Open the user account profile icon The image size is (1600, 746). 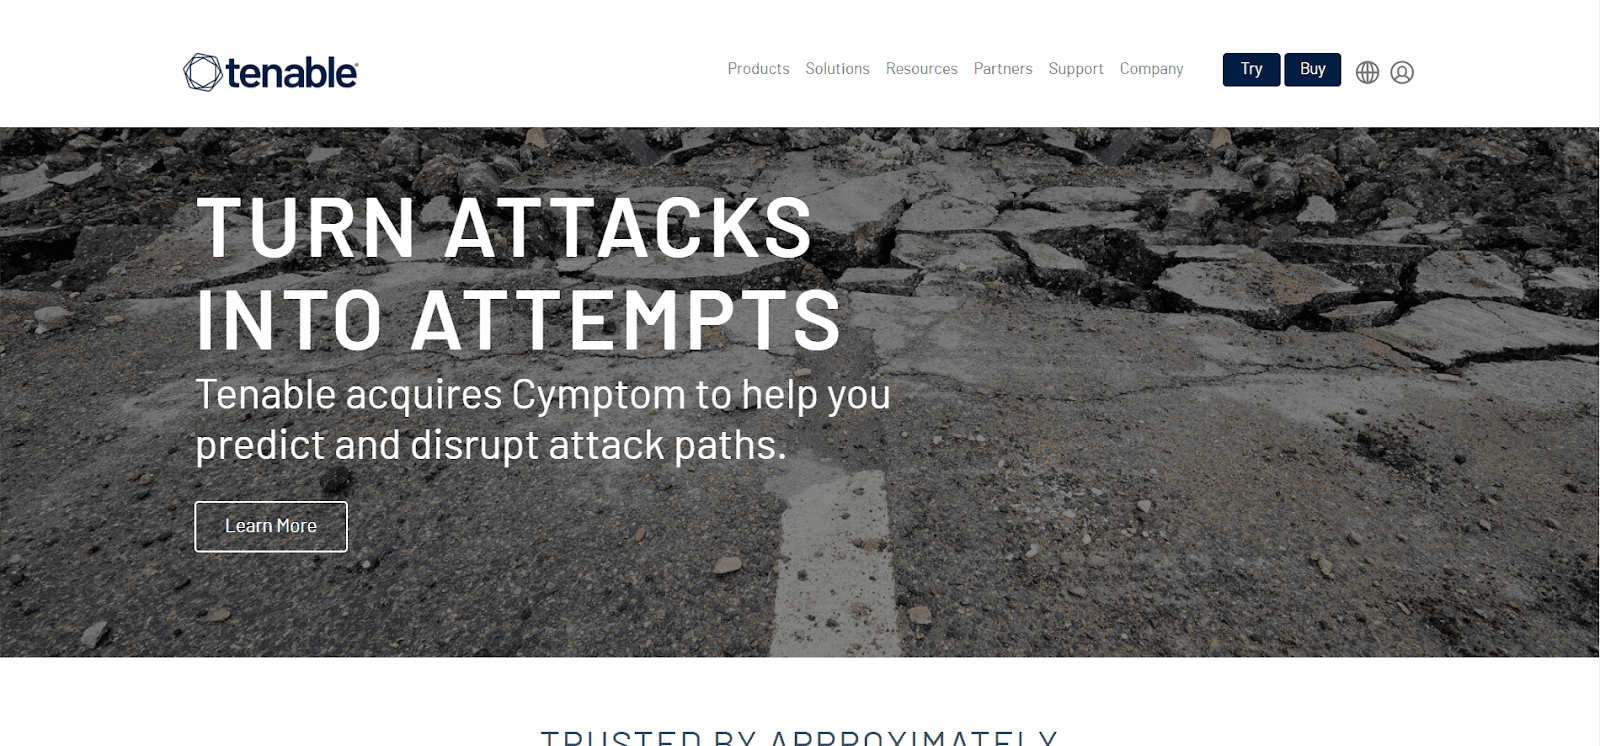pyautogui.click(x=1402, y=72)
